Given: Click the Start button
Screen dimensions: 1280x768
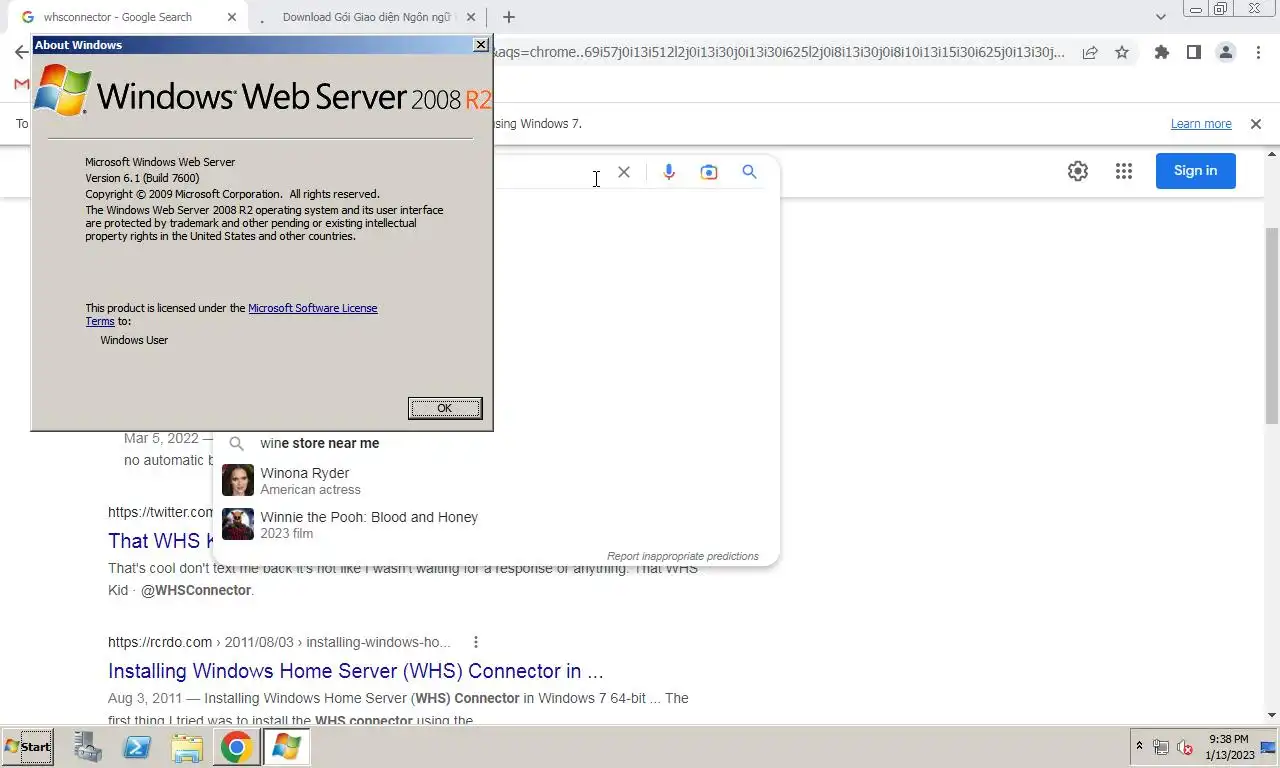Looking at the screenshot, I should coord(28,747).
